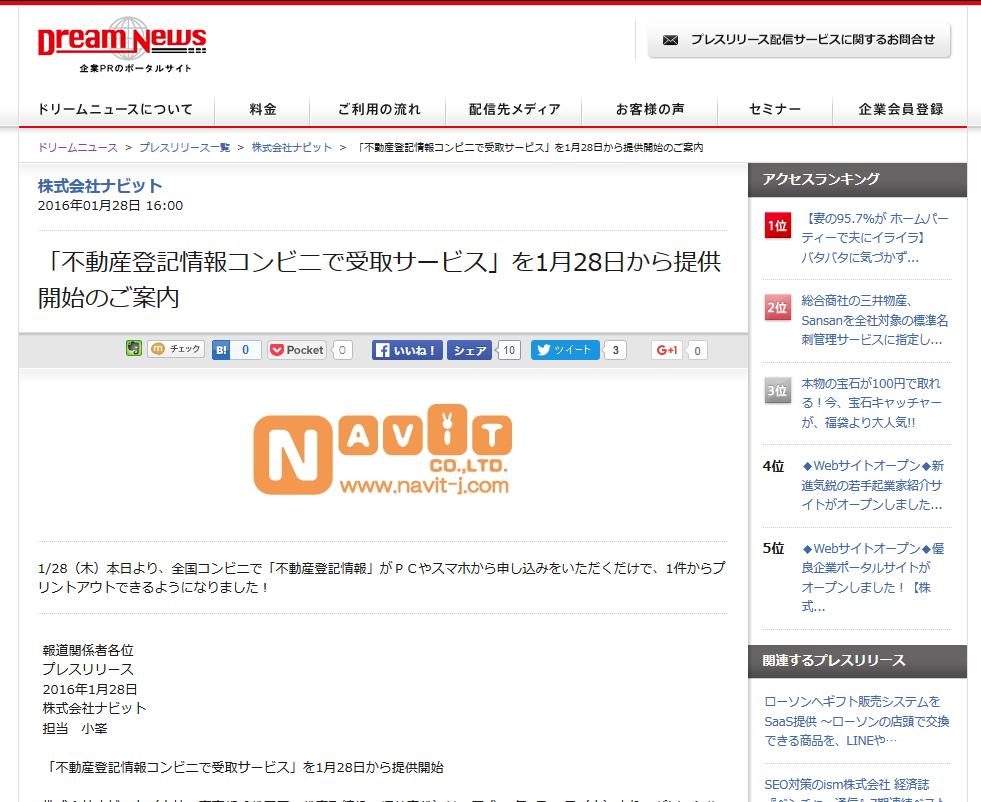Open ranking article 新進気鋭の若手起業家紹介サイト

tap(873, 485)
